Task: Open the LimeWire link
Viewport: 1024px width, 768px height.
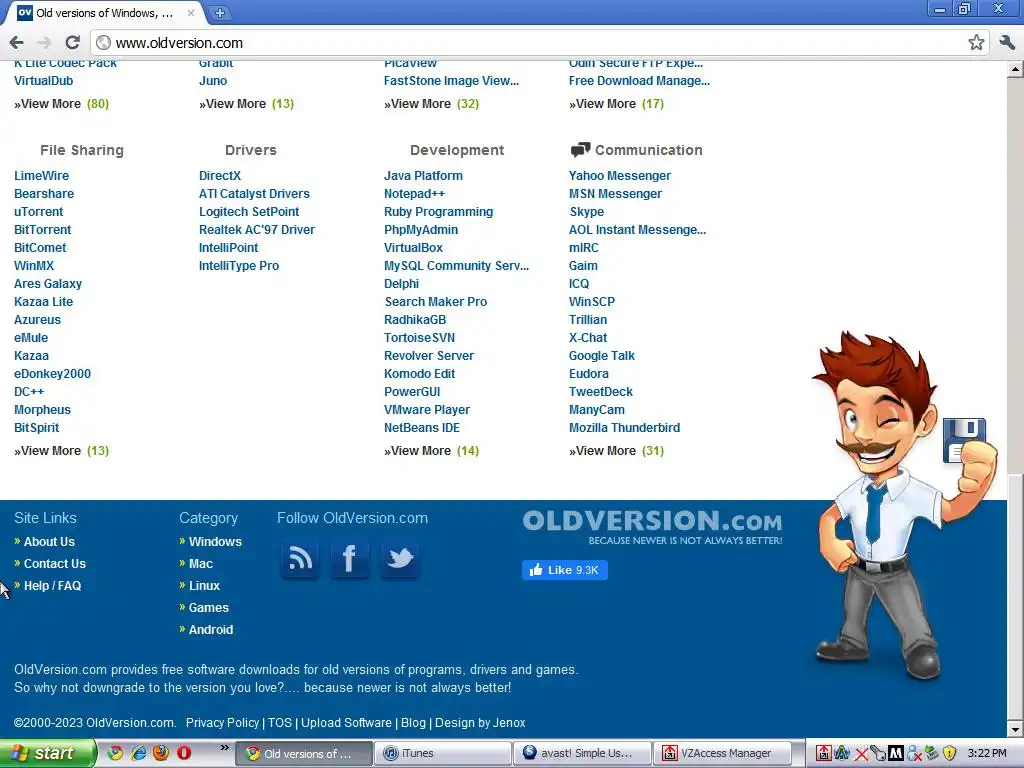Action: click(41, 176)
